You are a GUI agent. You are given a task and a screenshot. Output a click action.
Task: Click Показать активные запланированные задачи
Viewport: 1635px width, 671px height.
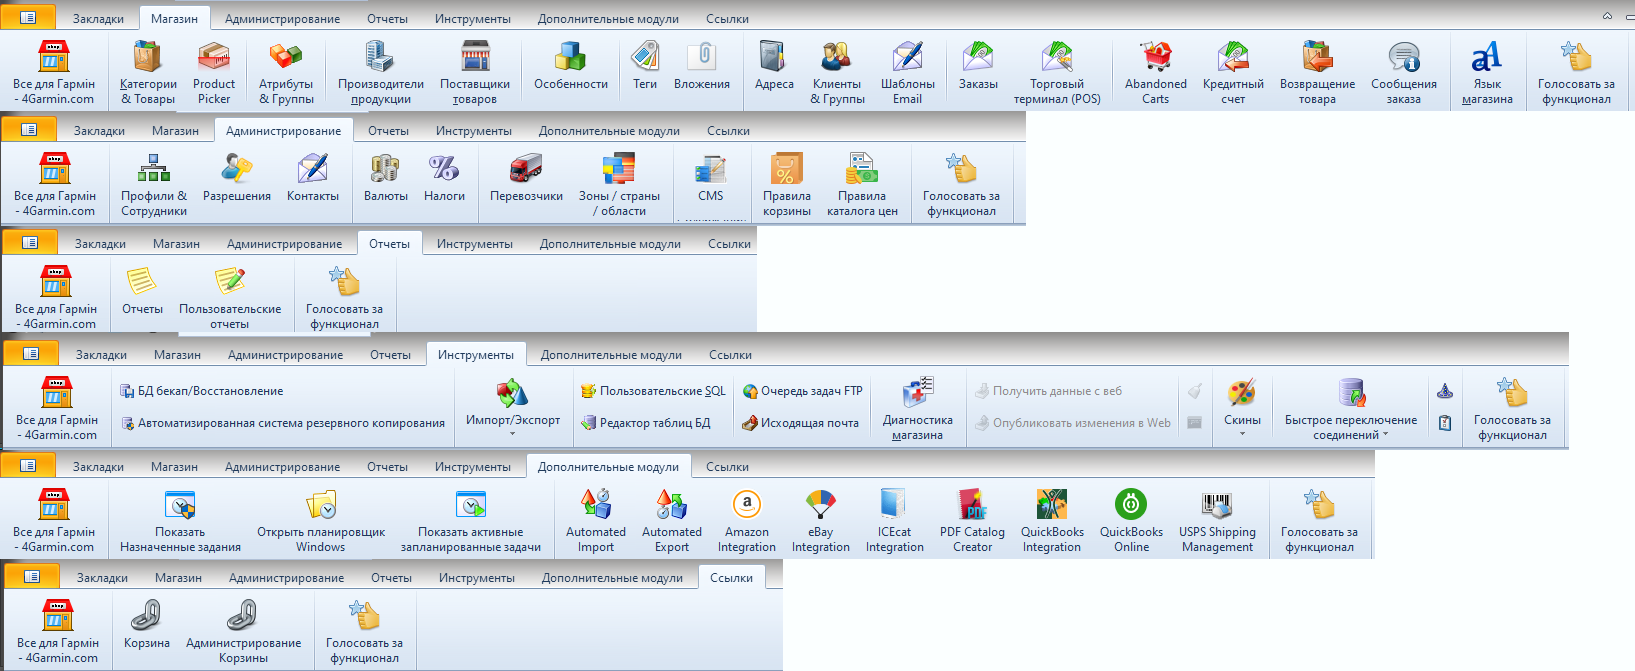[471, 521]
